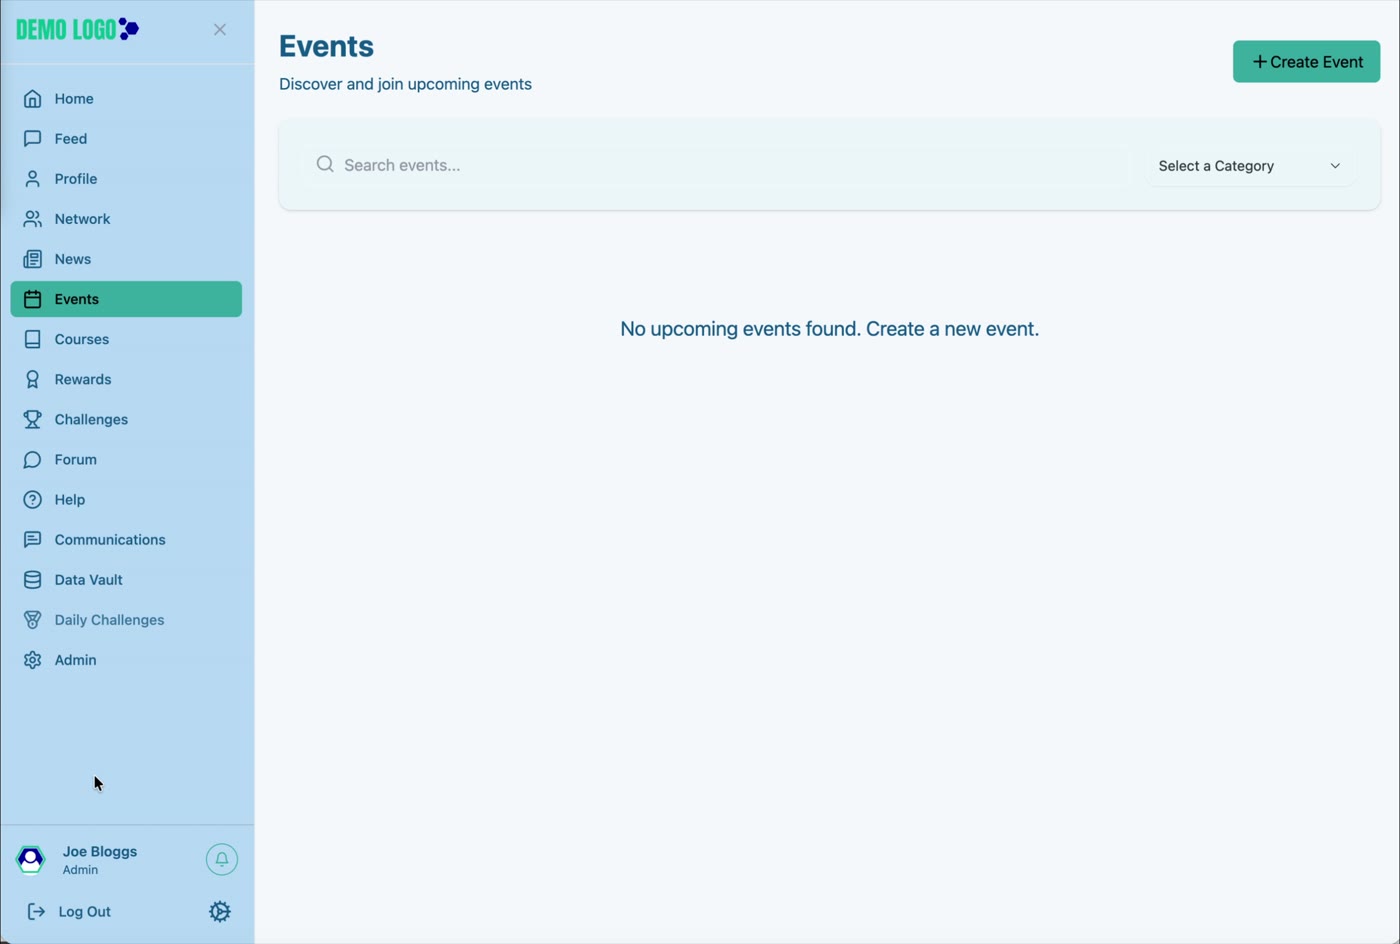Open Rewards menu label
1400x944 pixels.
(83, 379)
